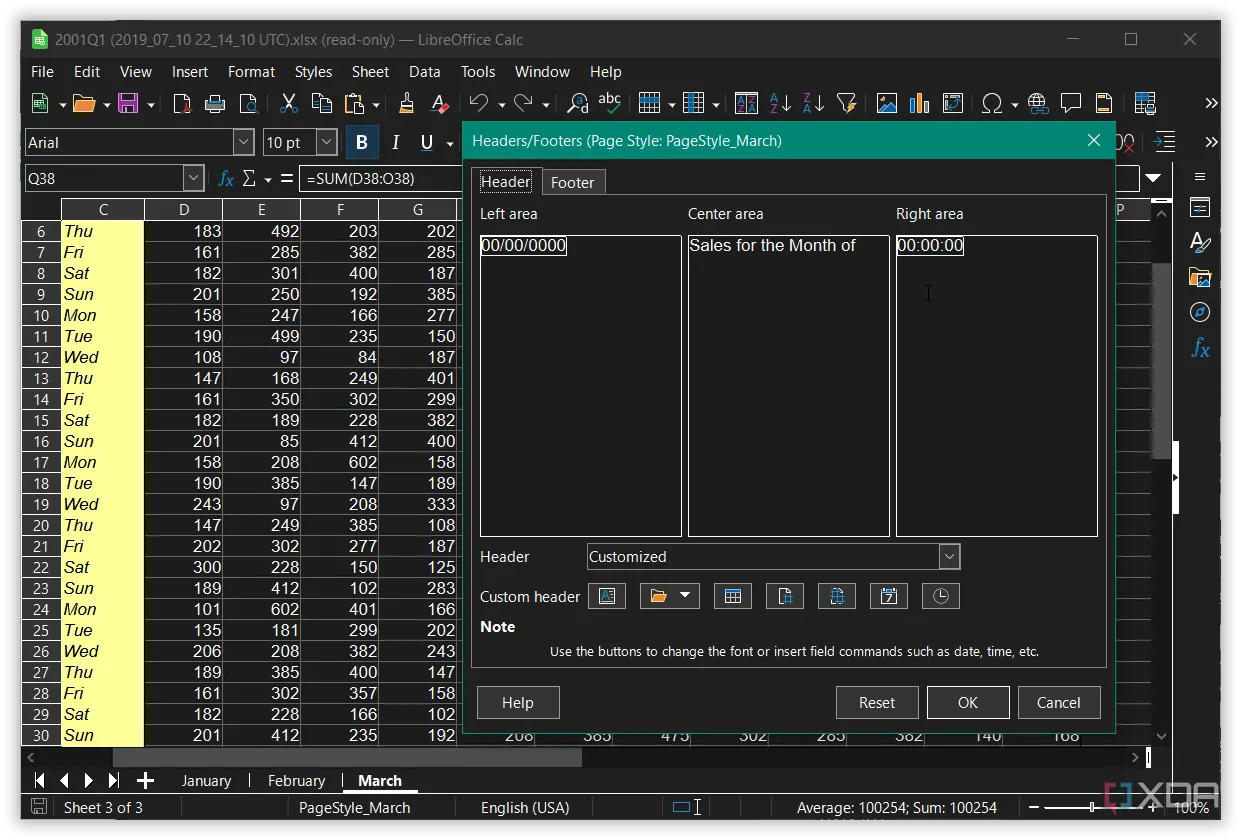
Task: Toggle Bold formatting button
Action: tap(362, 143)
